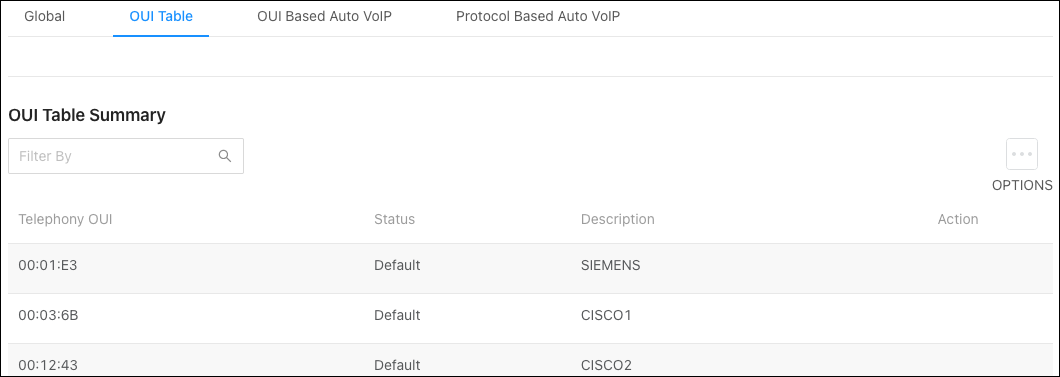Go to Protocol Based Auto VoIP tab
This screenshot has width=1060, height=377.
pos(538,17)
